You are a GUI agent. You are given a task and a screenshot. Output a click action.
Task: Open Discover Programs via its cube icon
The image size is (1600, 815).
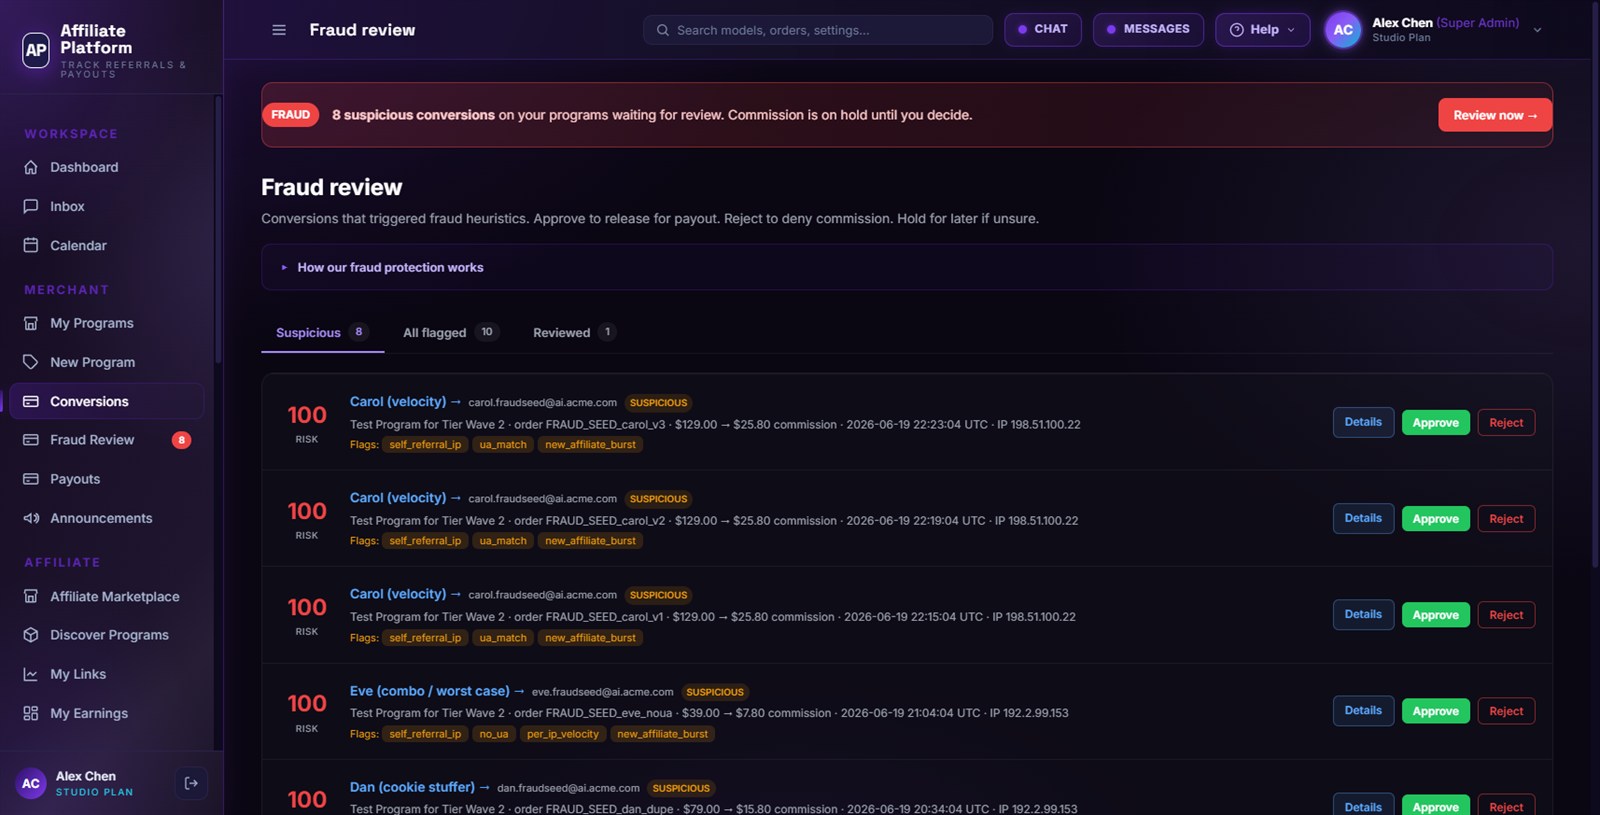31,635
